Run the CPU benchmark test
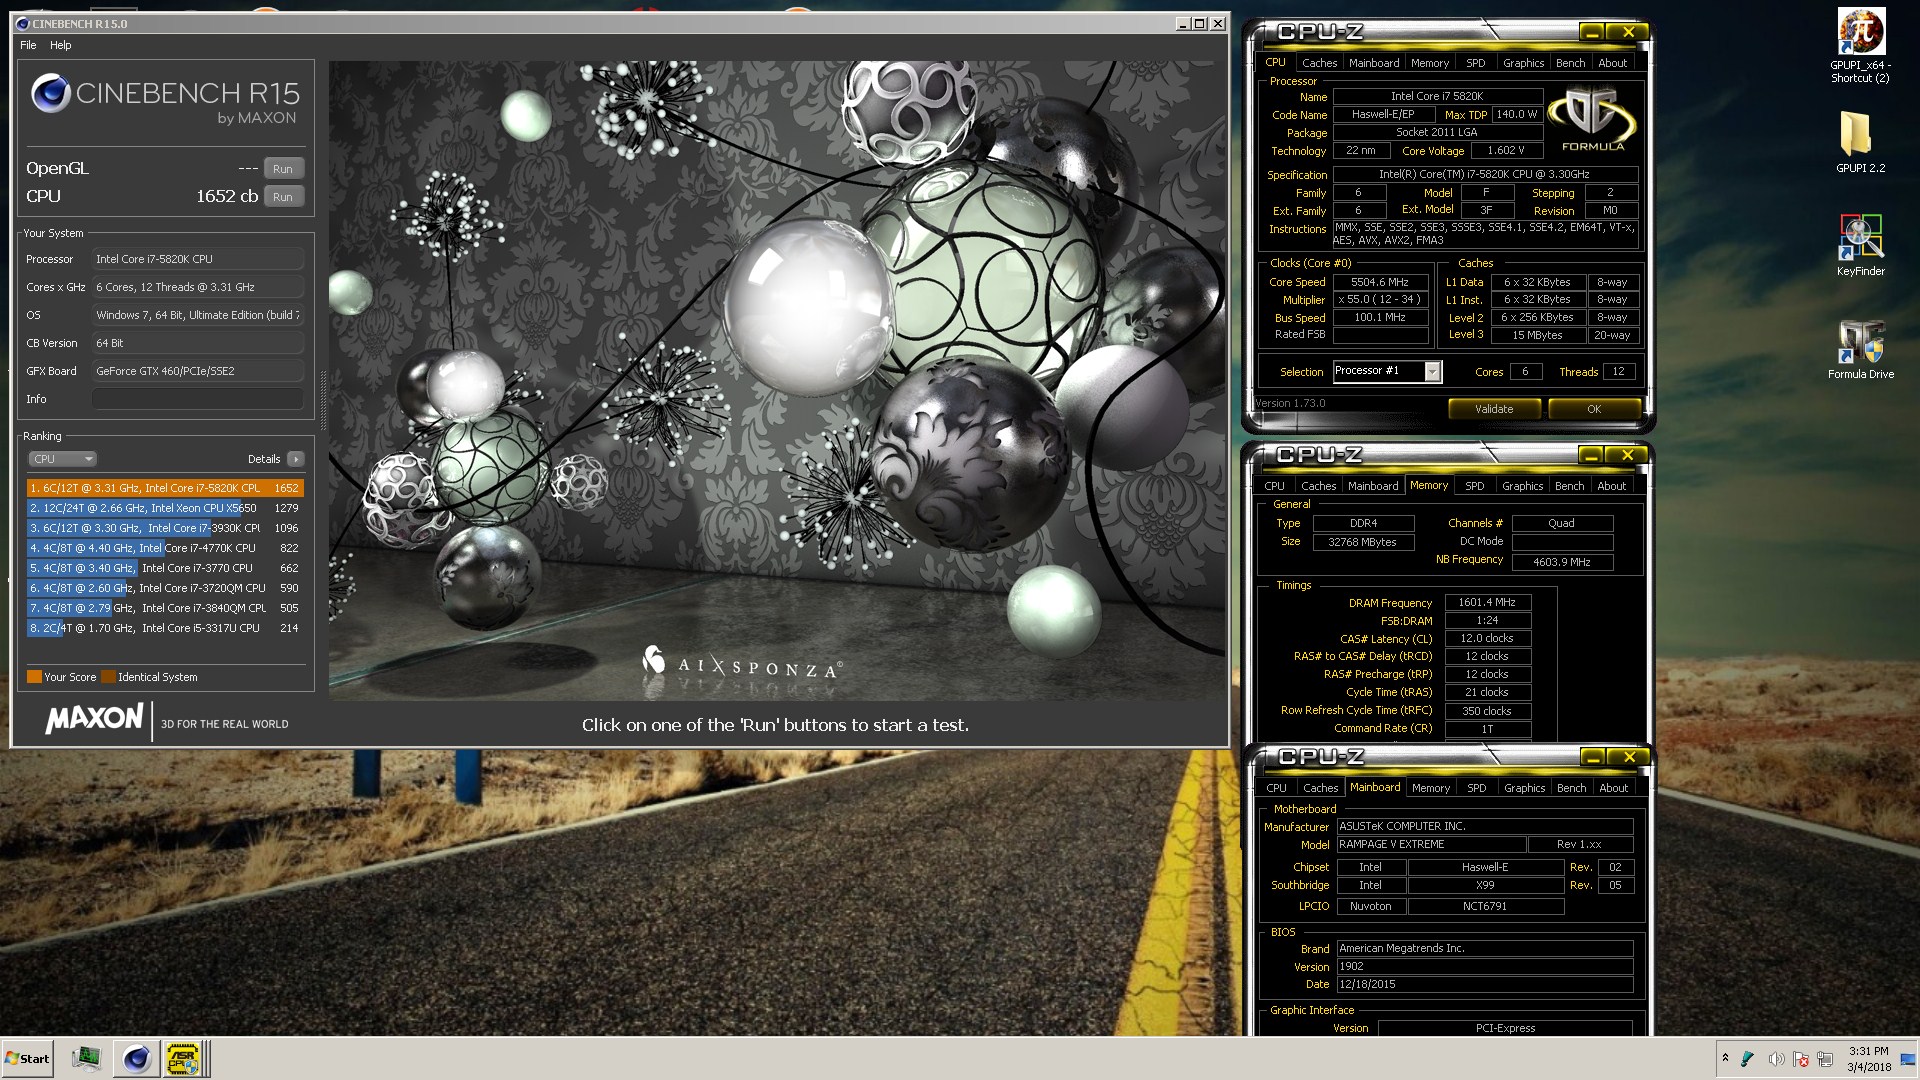 click(283, 197)
